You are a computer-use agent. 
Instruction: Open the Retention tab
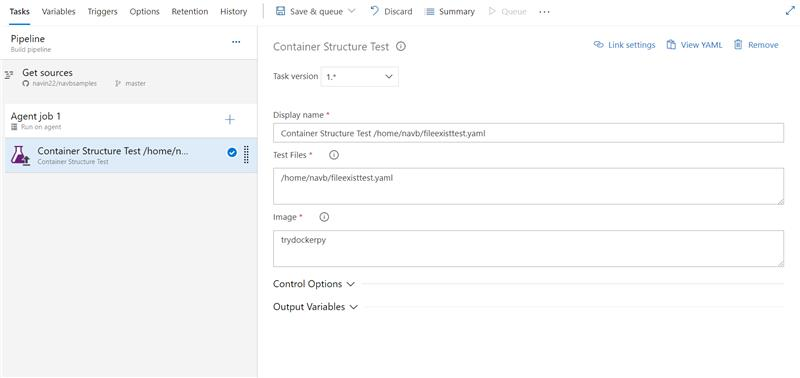pos(190,11)
